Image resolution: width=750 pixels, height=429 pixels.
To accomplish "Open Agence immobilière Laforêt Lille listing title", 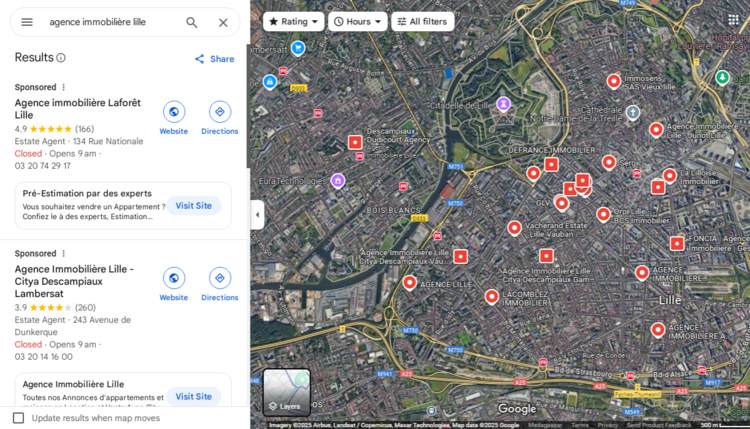I will point(77,109).
